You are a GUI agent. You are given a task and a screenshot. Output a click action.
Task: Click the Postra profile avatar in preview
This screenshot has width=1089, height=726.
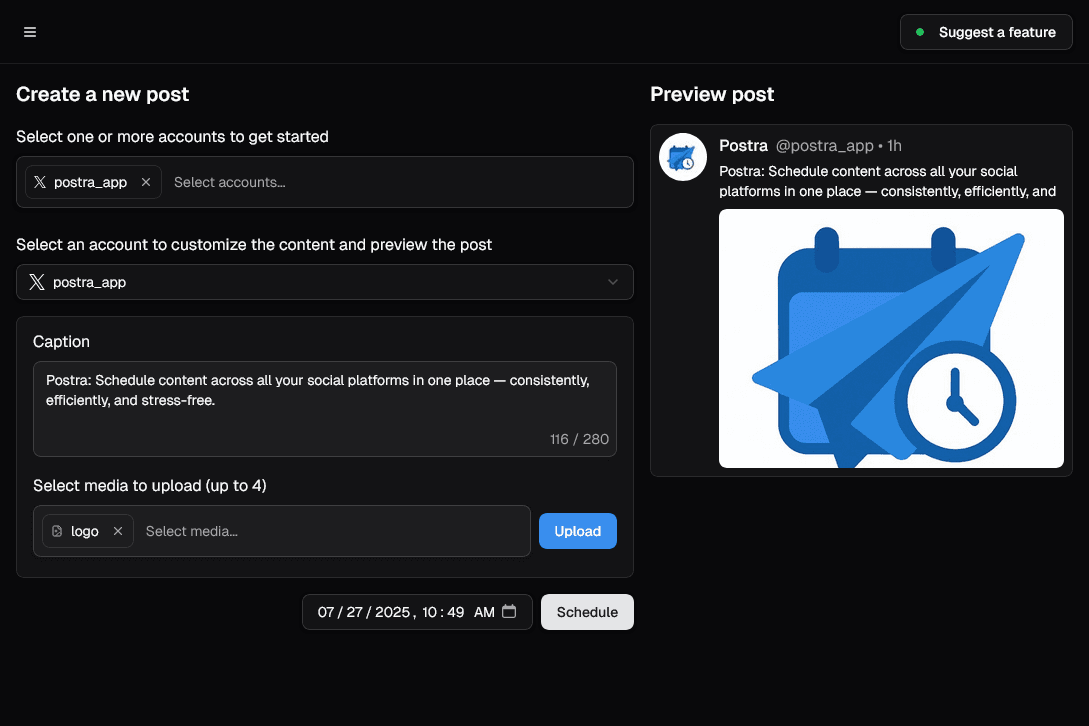coord(683,157)
